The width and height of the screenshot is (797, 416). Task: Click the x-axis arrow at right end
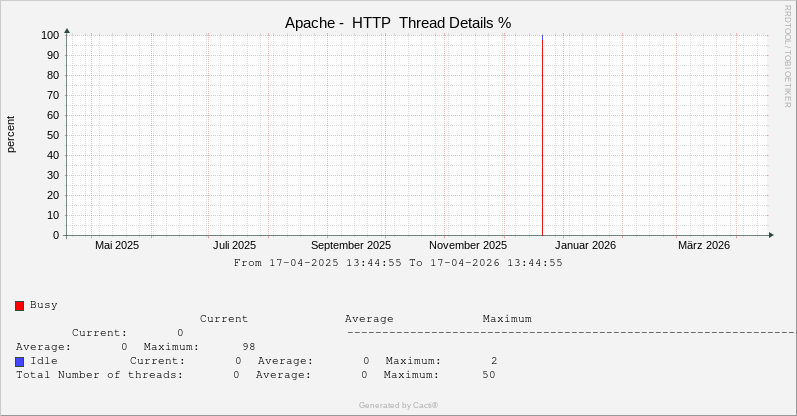click(x=771, y=235)
